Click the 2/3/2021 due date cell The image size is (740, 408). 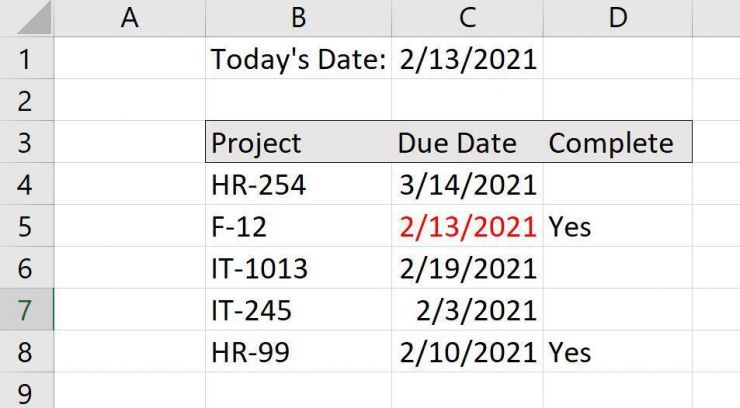pos(467,310)
